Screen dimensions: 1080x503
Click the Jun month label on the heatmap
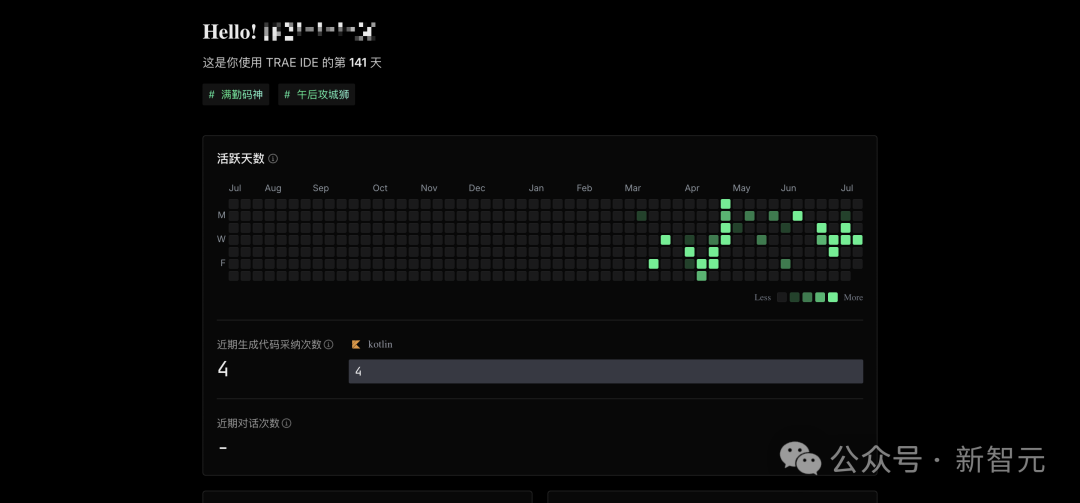click(x=789, y=188)
